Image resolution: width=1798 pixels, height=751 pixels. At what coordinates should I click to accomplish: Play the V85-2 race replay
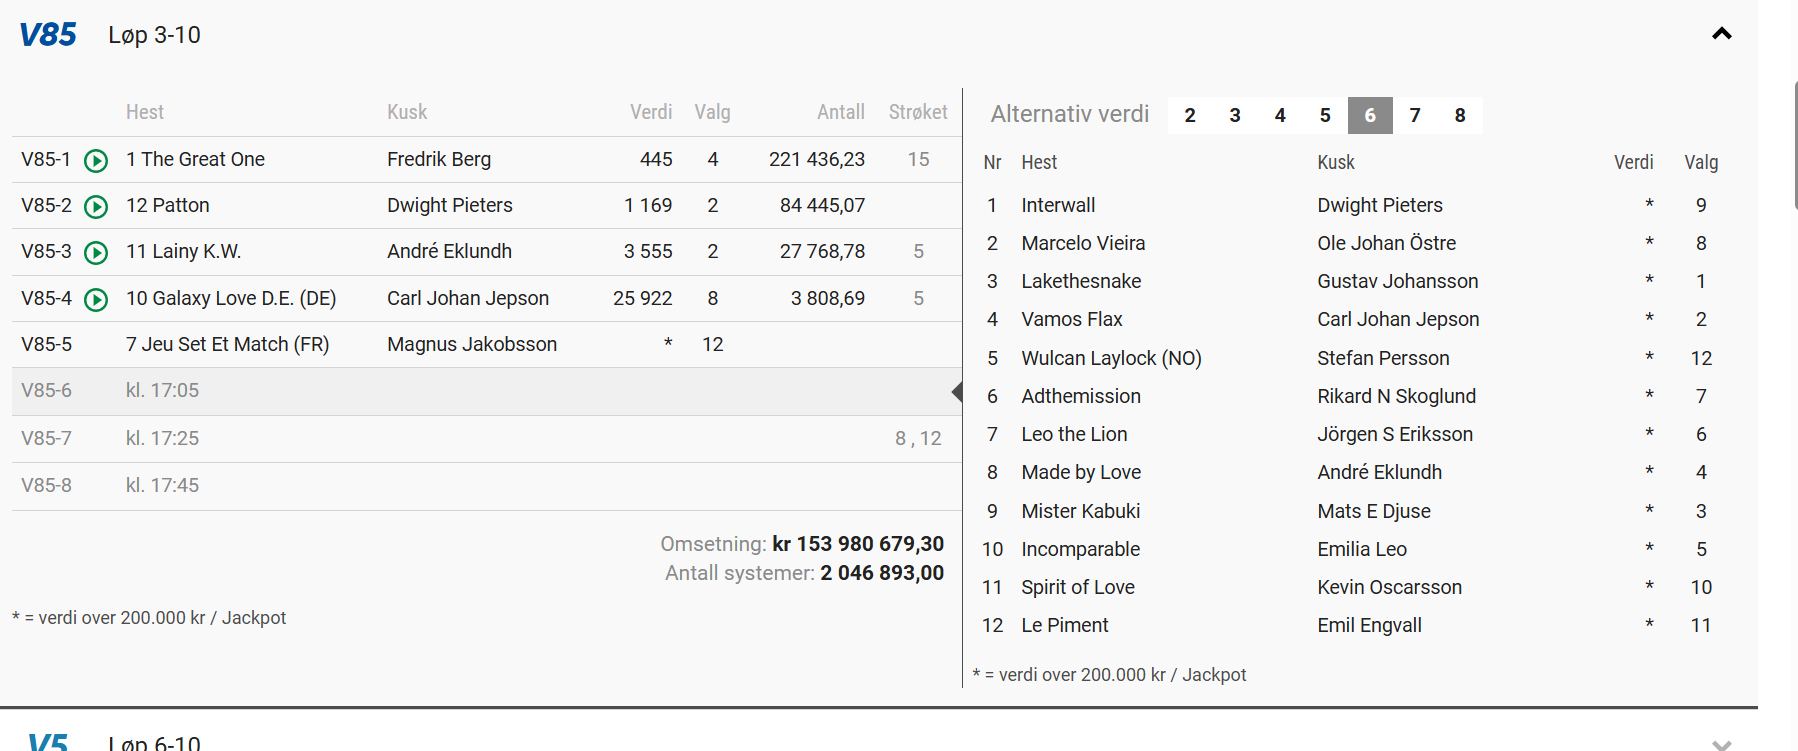tap(96, 206)
